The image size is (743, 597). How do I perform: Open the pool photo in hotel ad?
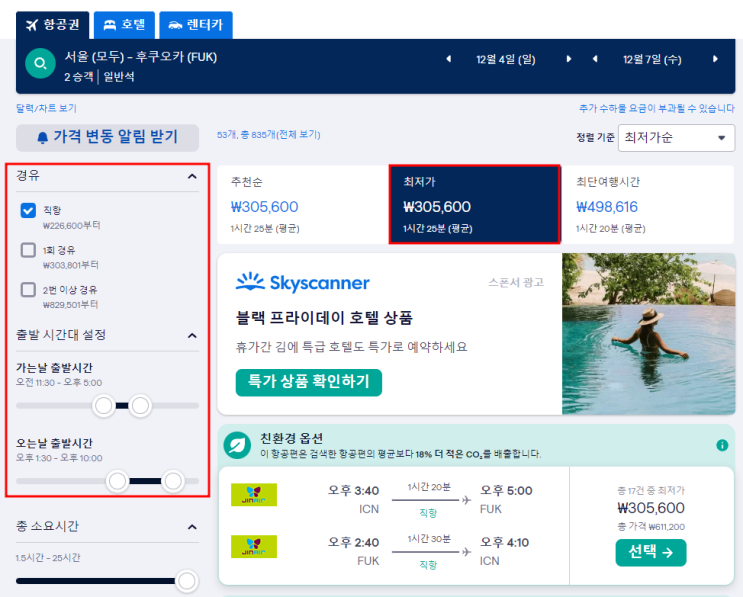(648, 334)
